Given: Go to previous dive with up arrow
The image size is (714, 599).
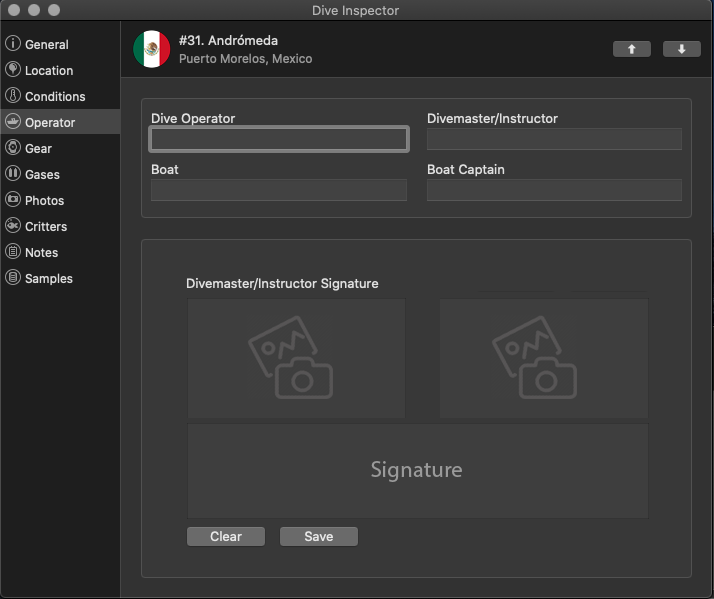Looking at the screenshot, I should [x=632, y=49].
